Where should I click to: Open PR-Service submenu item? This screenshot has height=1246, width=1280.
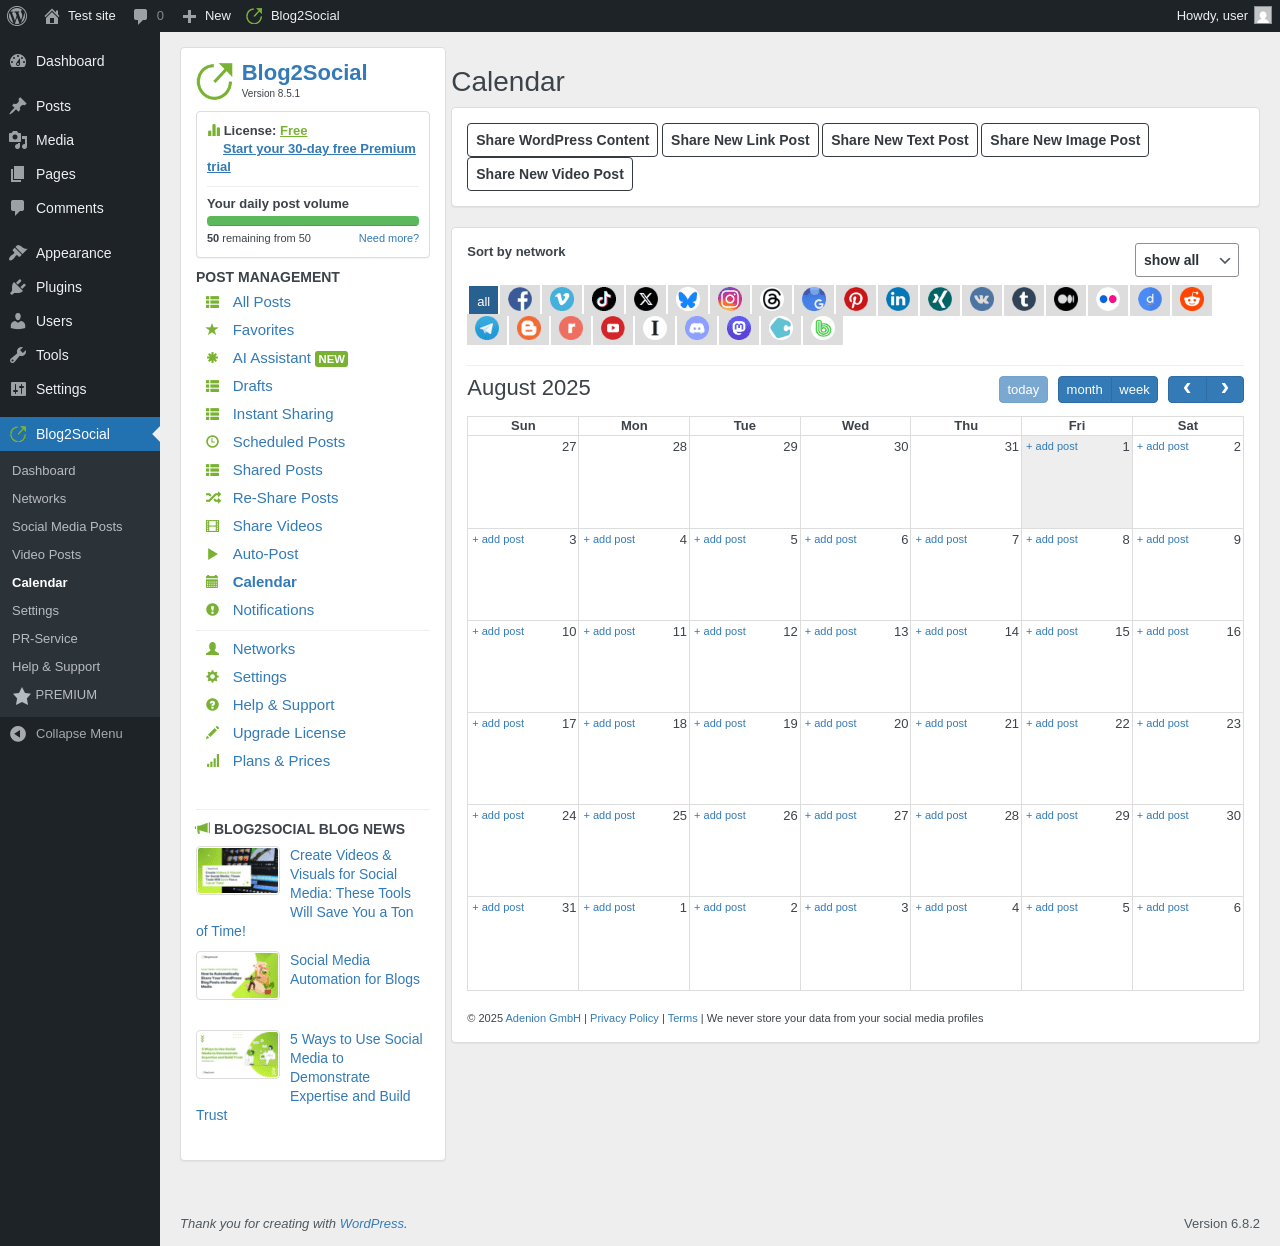click(45, 639)
